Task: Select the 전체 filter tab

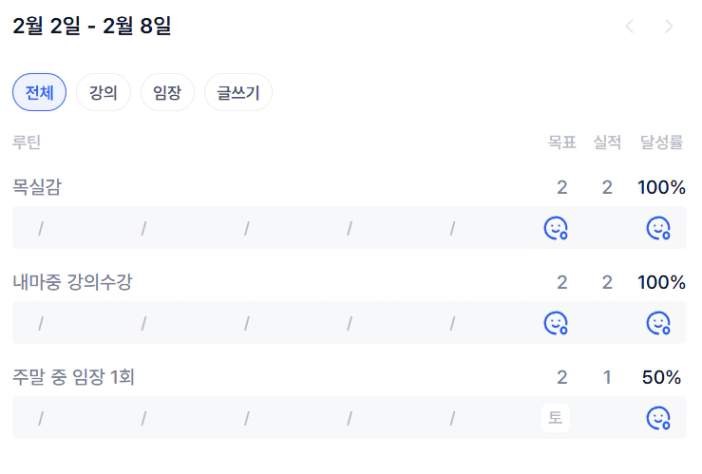Action: click(x=39, y=93)
